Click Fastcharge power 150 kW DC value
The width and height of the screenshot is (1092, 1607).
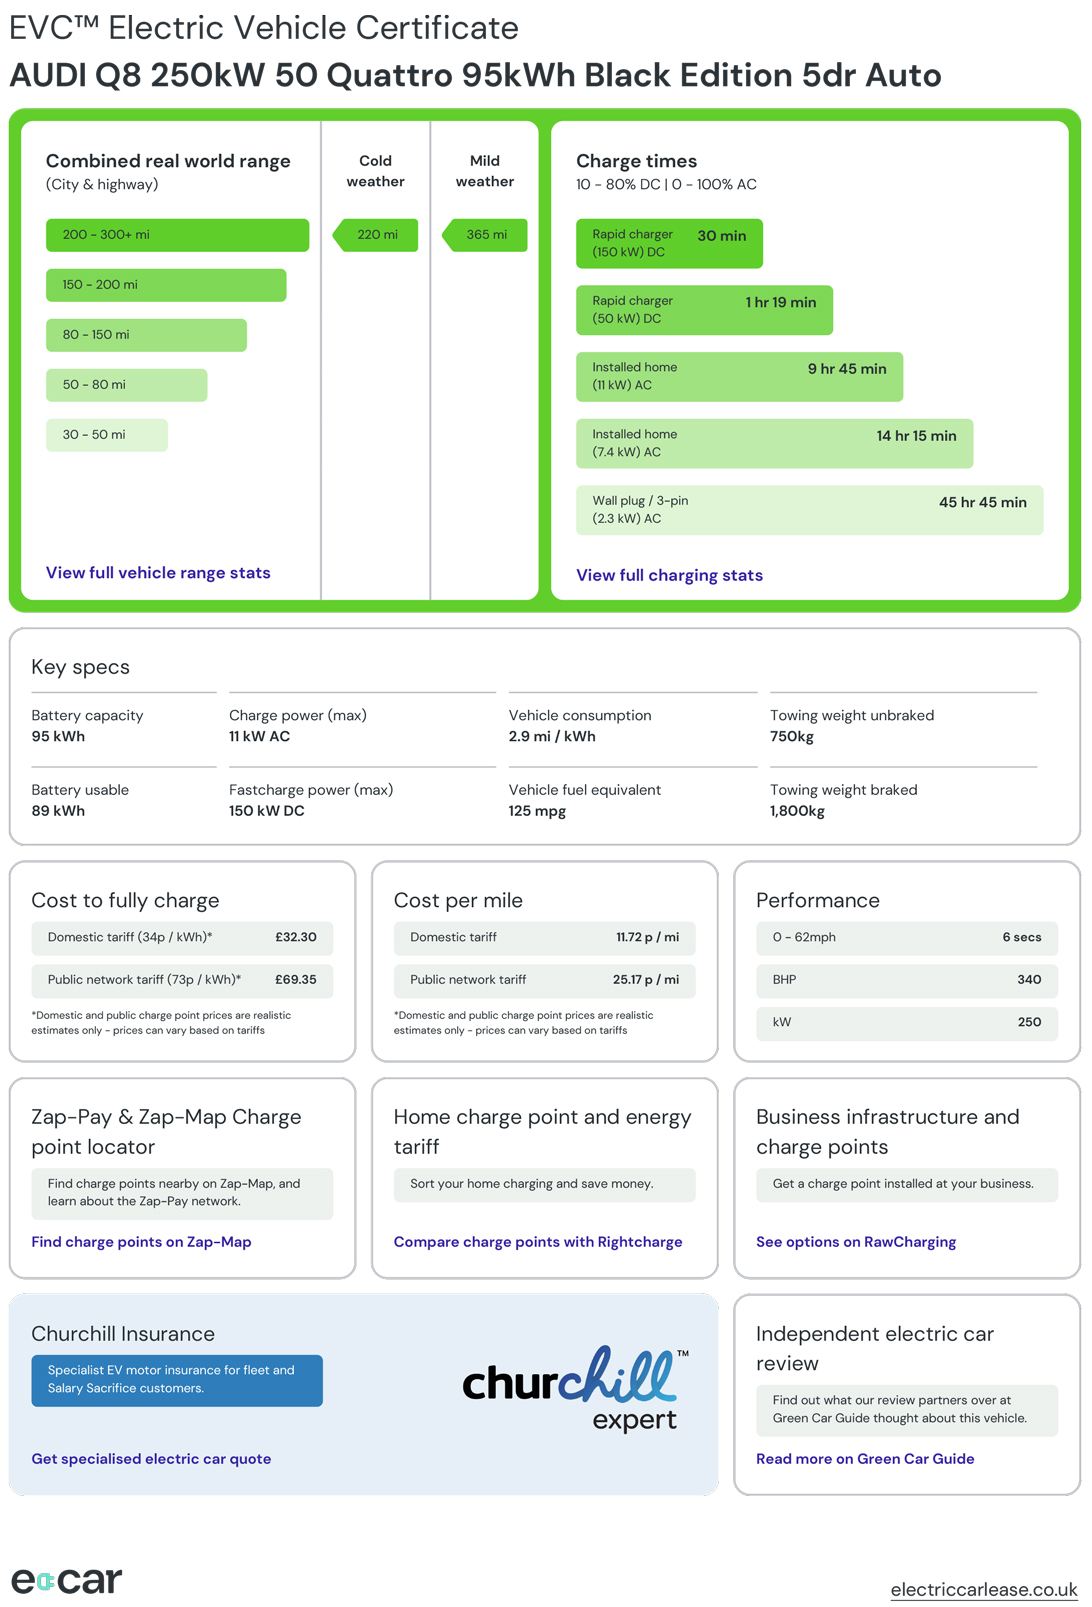tap(266, 811)
